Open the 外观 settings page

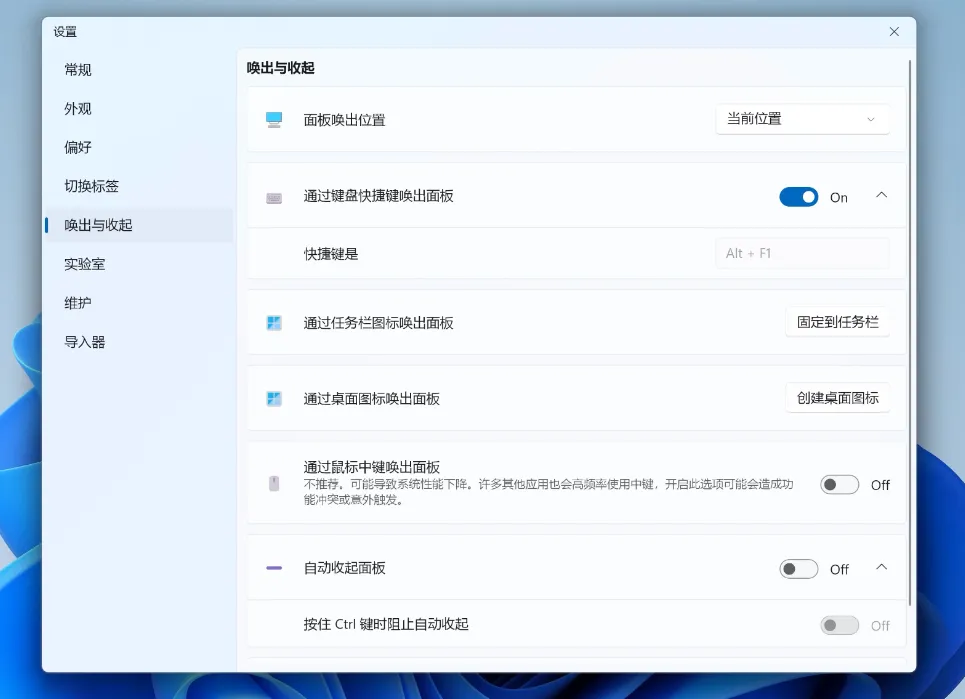139,109
